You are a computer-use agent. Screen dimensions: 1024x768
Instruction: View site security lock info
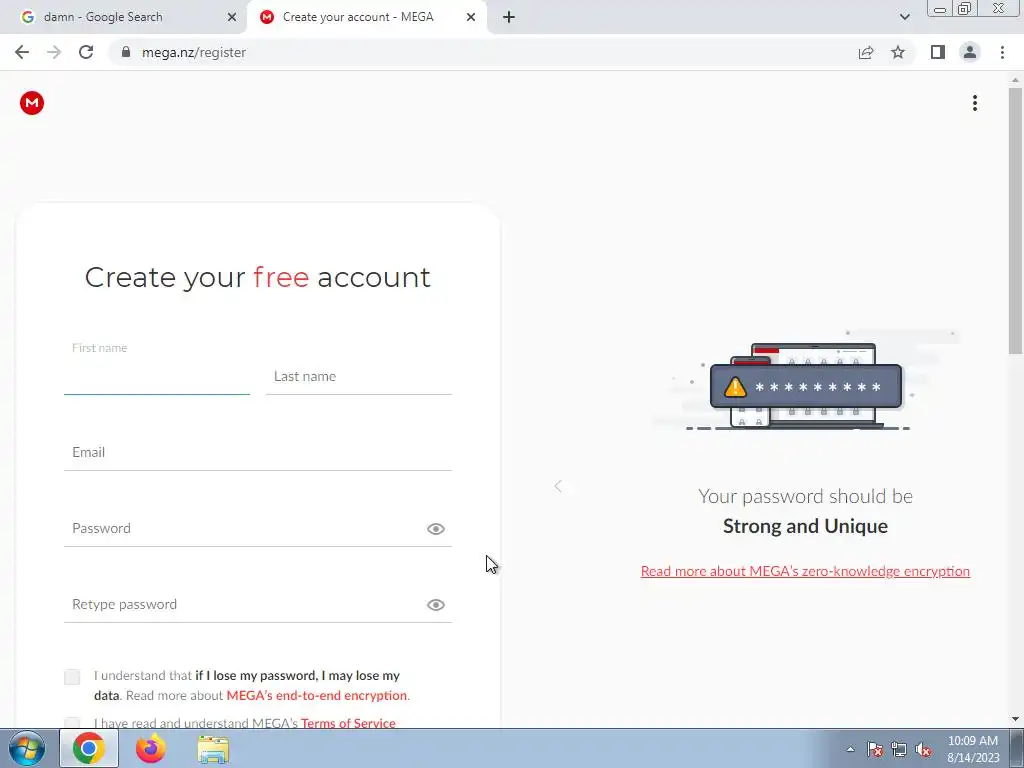126,52
